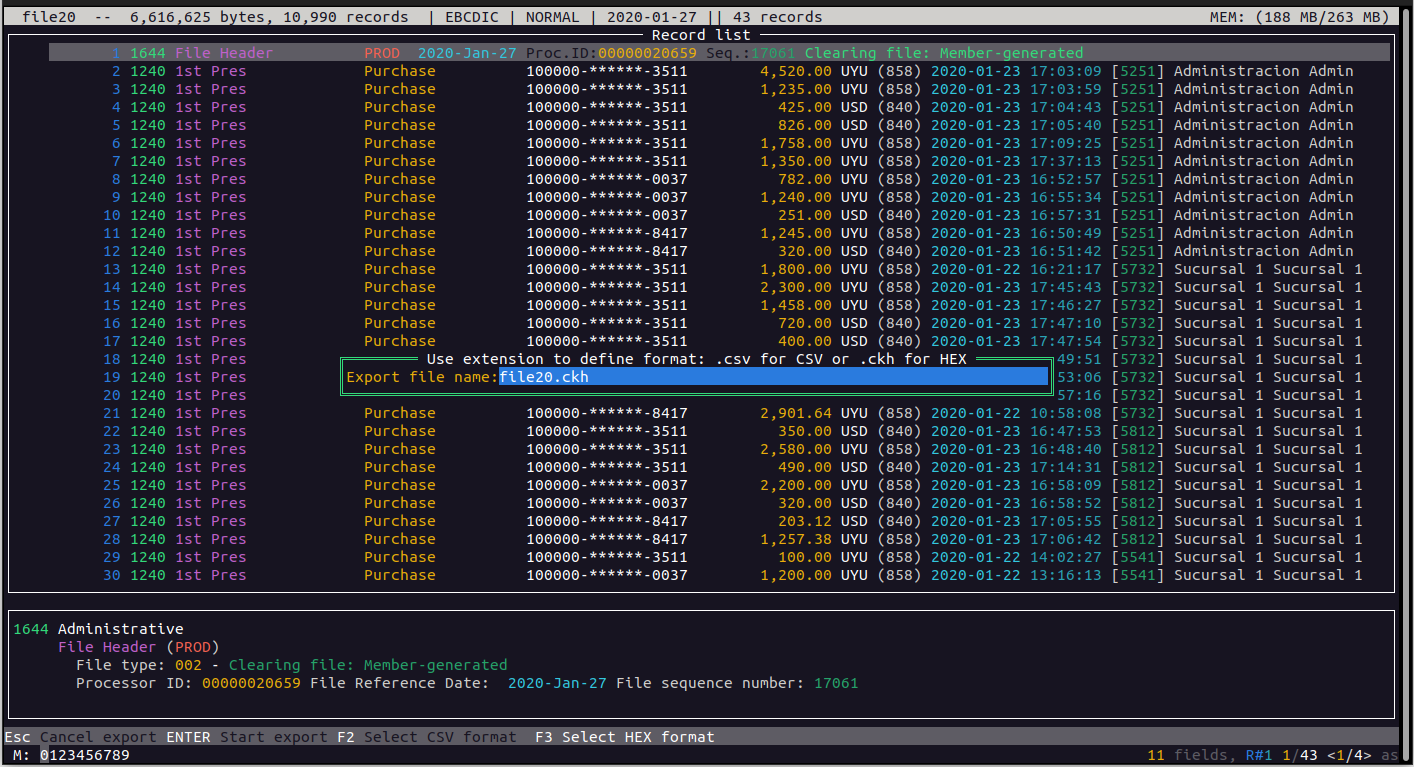Screen dimensions: 1414x767
Task: Click Processor ID 00000020659 in details panel
Action: [x=251, y=683]
